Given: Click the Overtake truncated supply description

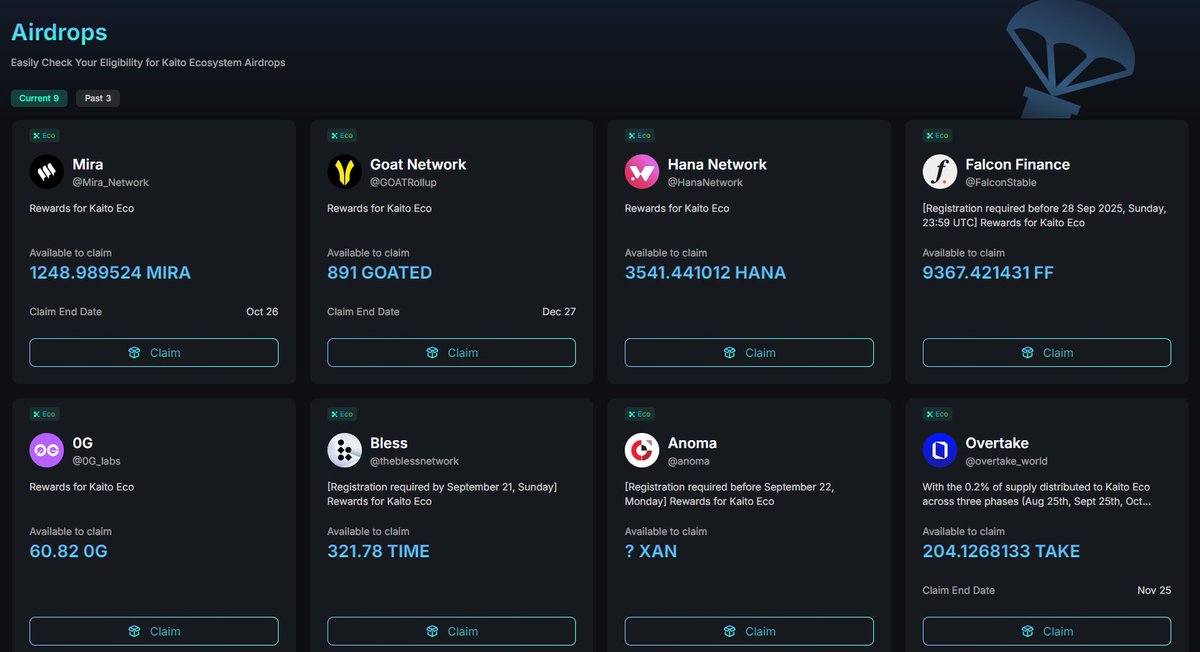Looking at the screenshot, I should pos(1037,494).
